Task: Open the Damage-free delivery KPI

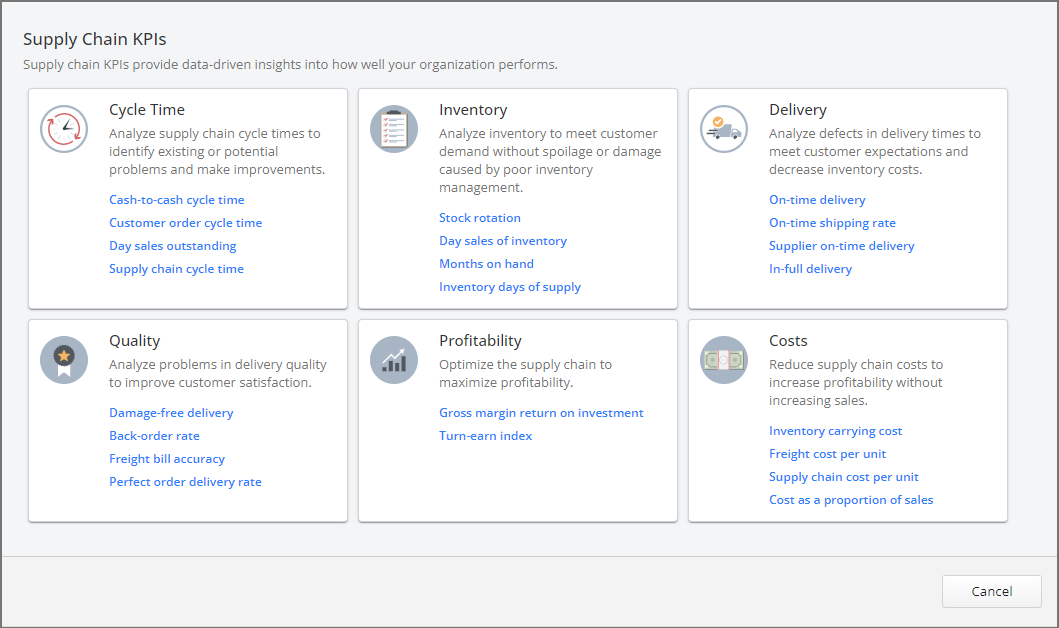Action: 171,412
